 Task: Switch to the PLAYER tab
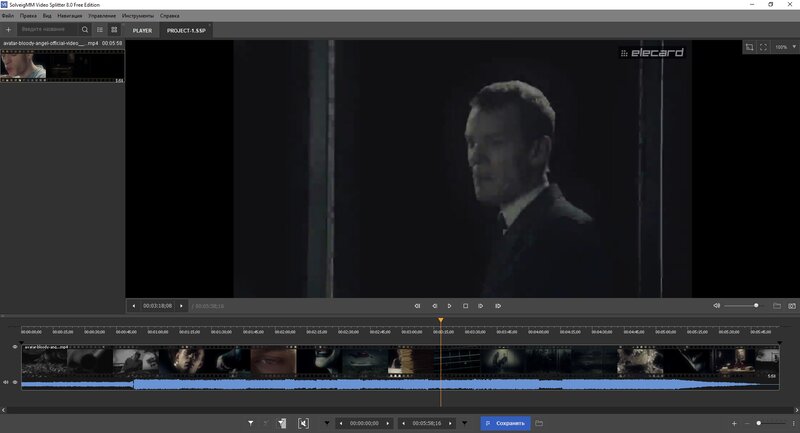click(x=142, y=31)
